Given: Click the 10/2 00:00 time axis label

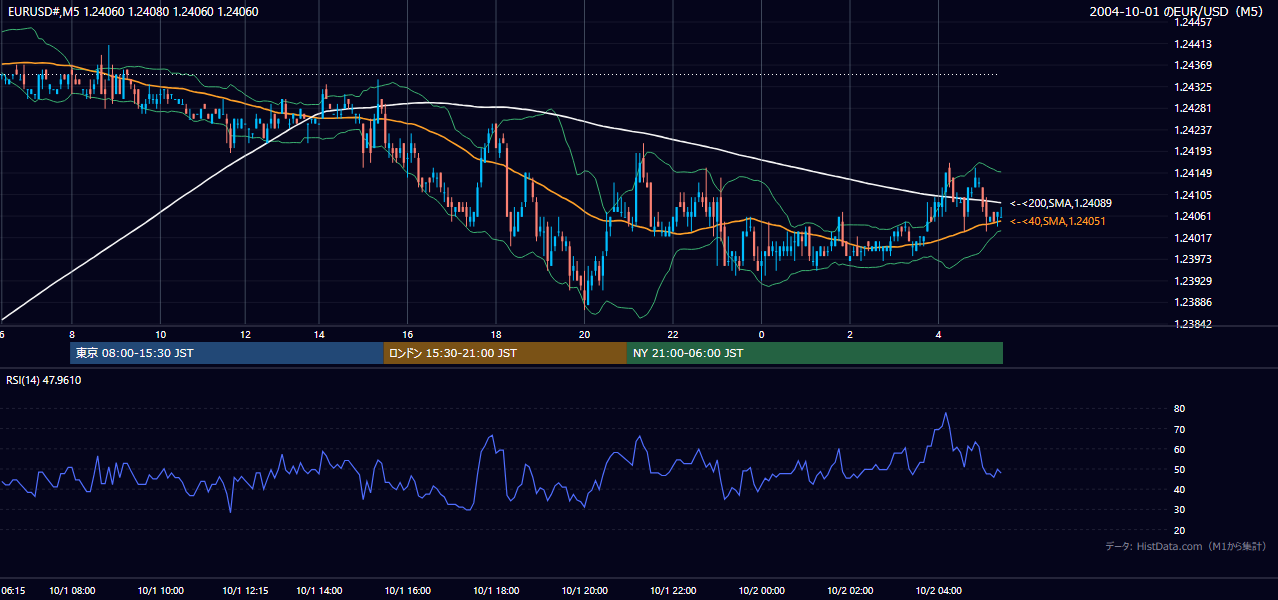Looking at the screenshot, I should [x=761, y=591].
